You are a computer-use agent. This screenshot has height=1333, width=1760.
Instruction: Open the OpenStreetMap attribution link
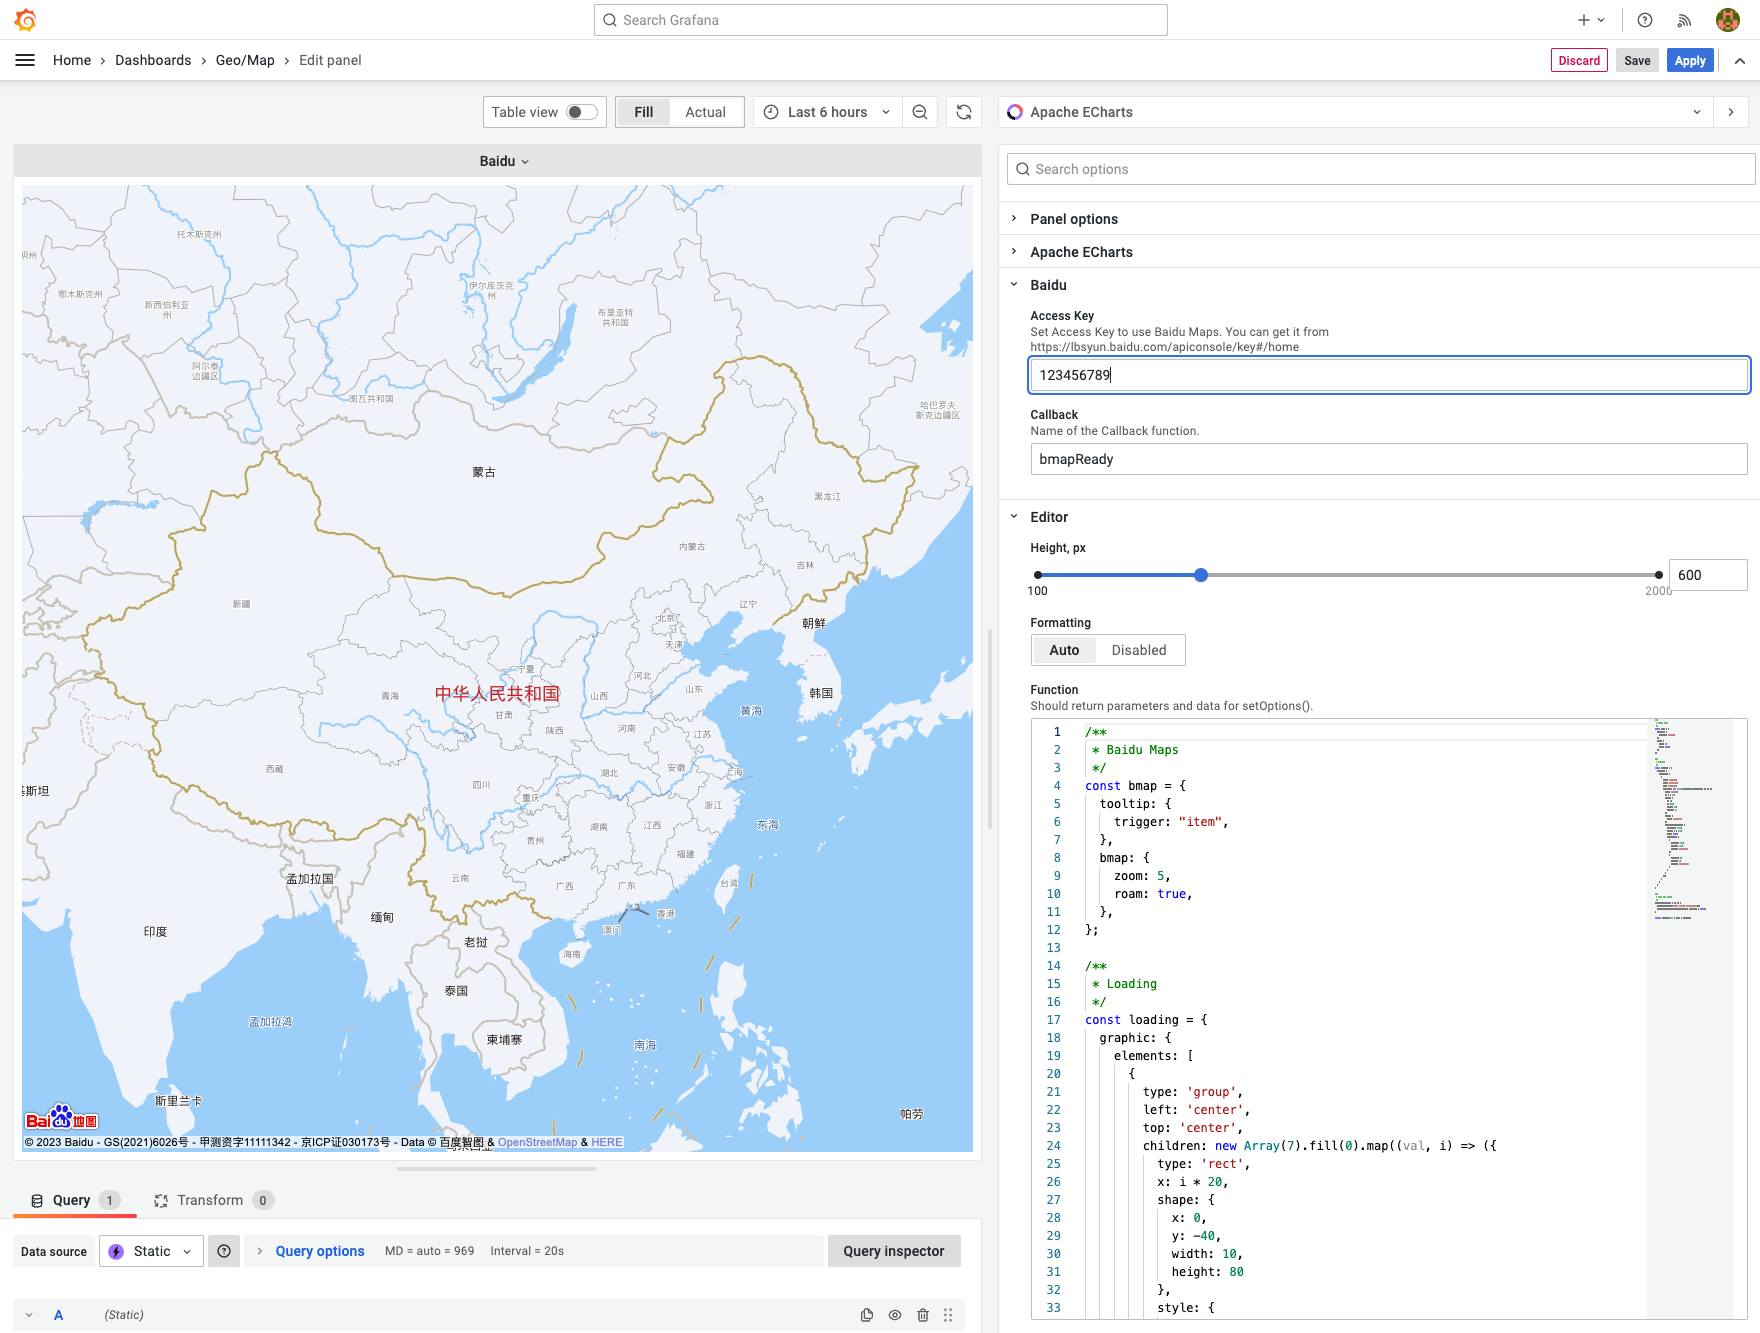[x=537, y=1141]
